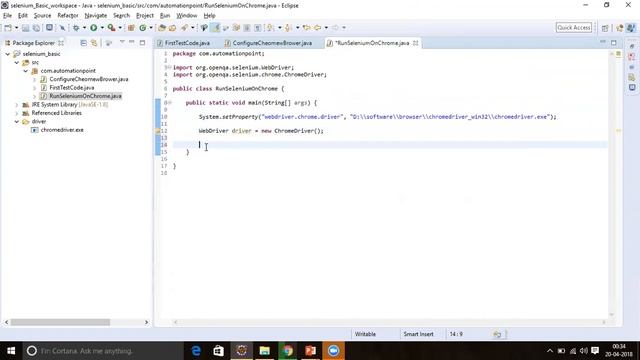
Task: Click the Open Perspective icon
Action: tap(605, 28)
